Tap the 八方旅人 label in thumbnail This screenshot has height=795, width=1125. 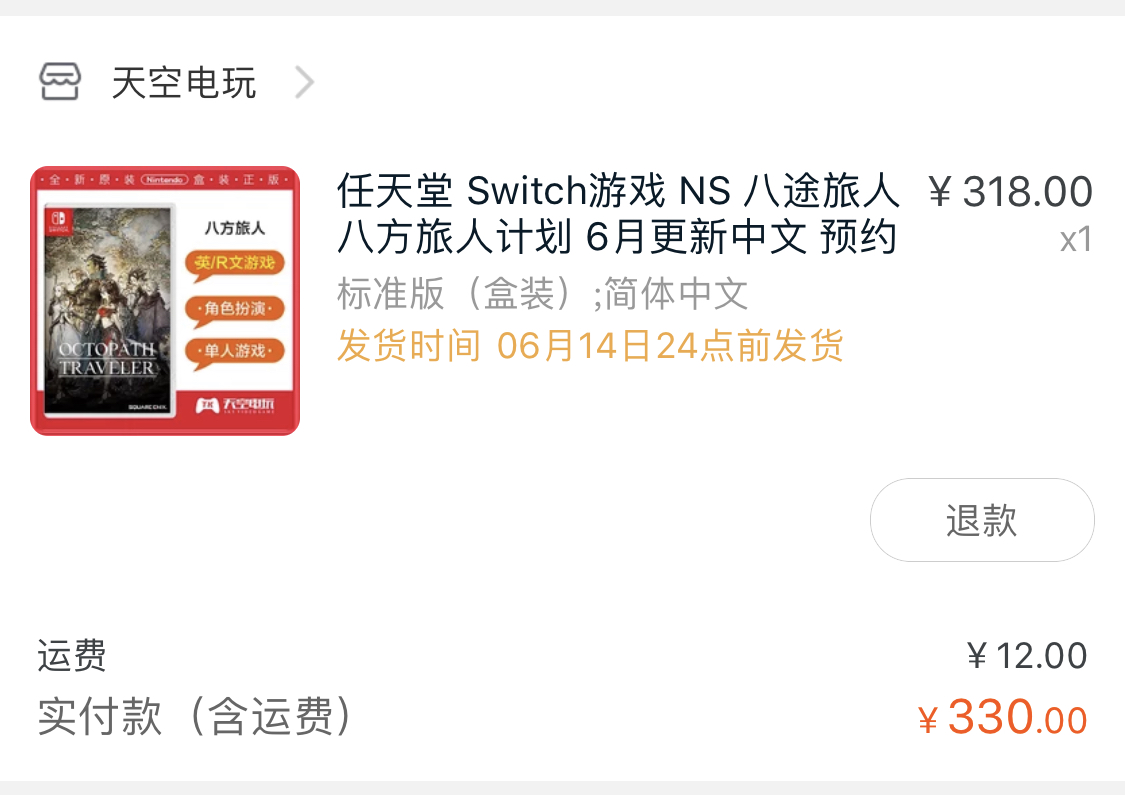(235, 228)
